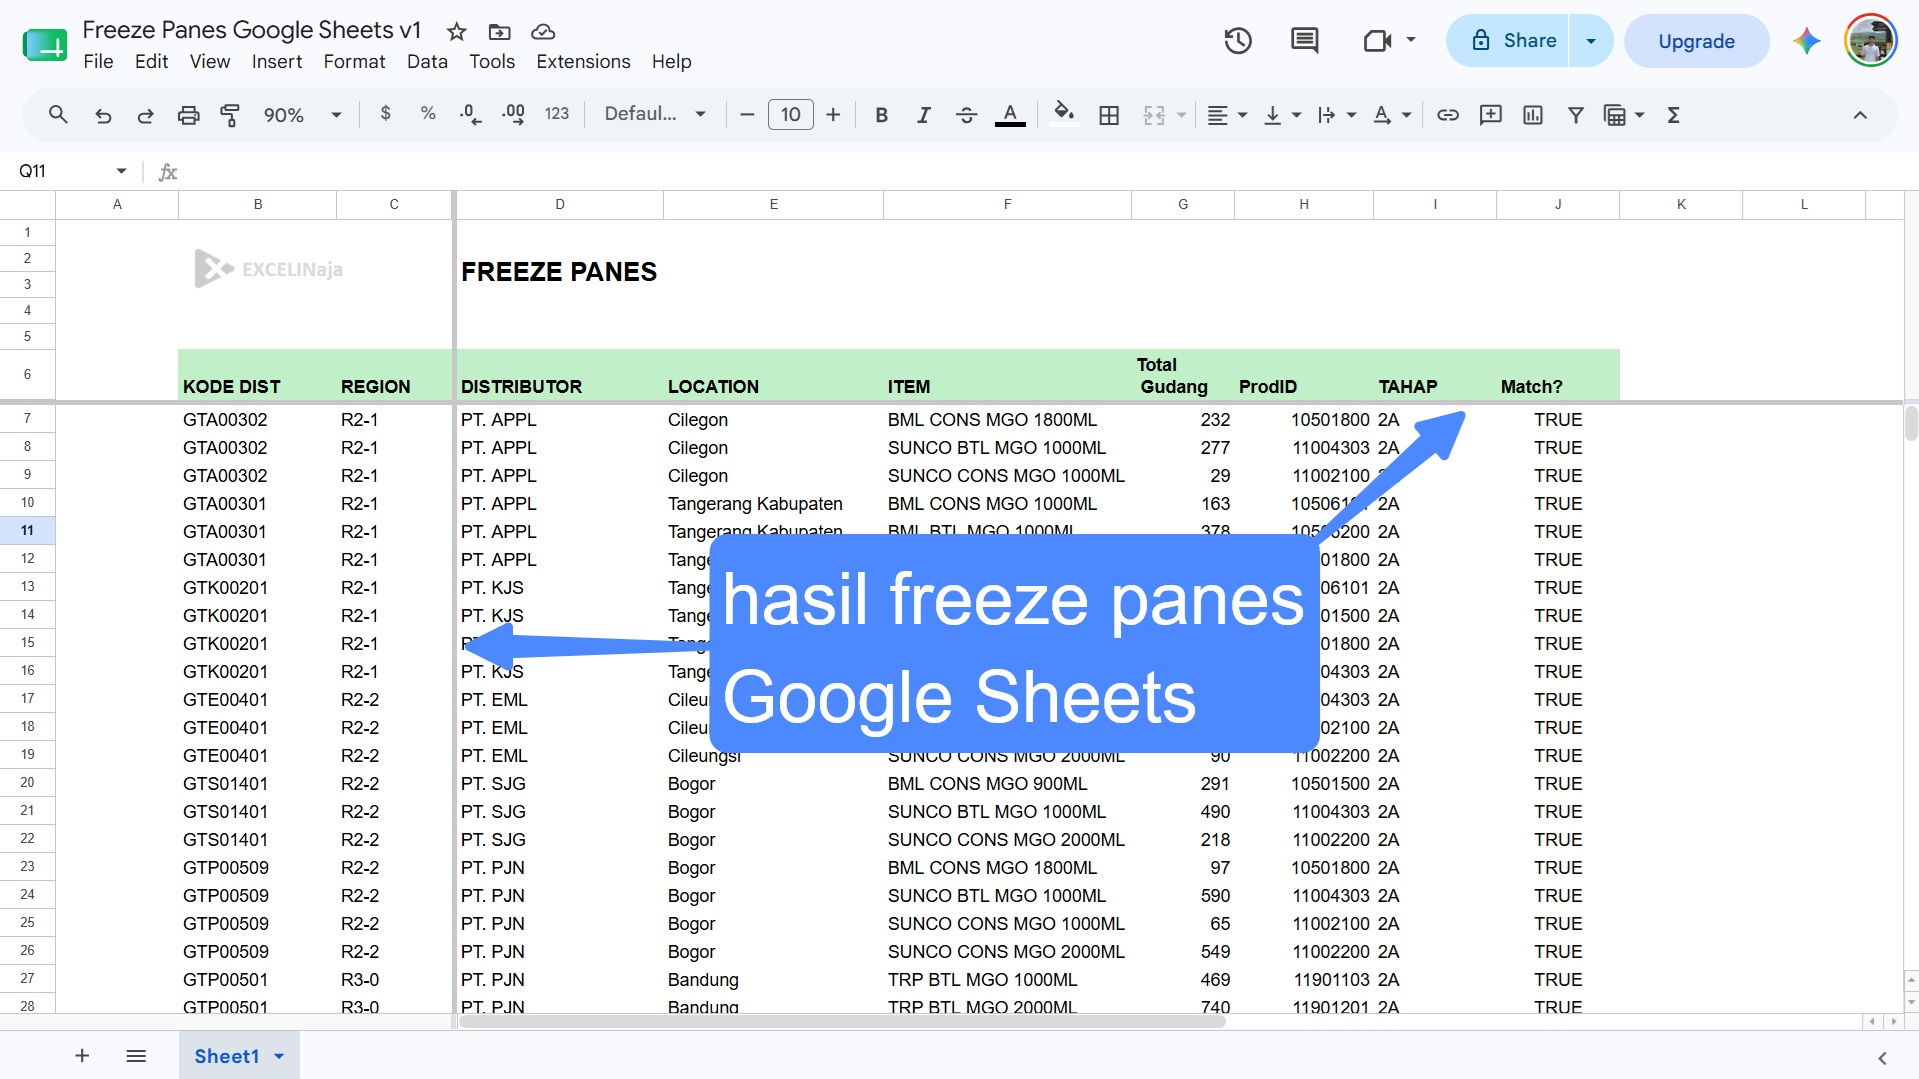Image resolution: width=1919 pixels, height=1079 pixels.
Task: Insert chart icon
Action: point(1533,115)
